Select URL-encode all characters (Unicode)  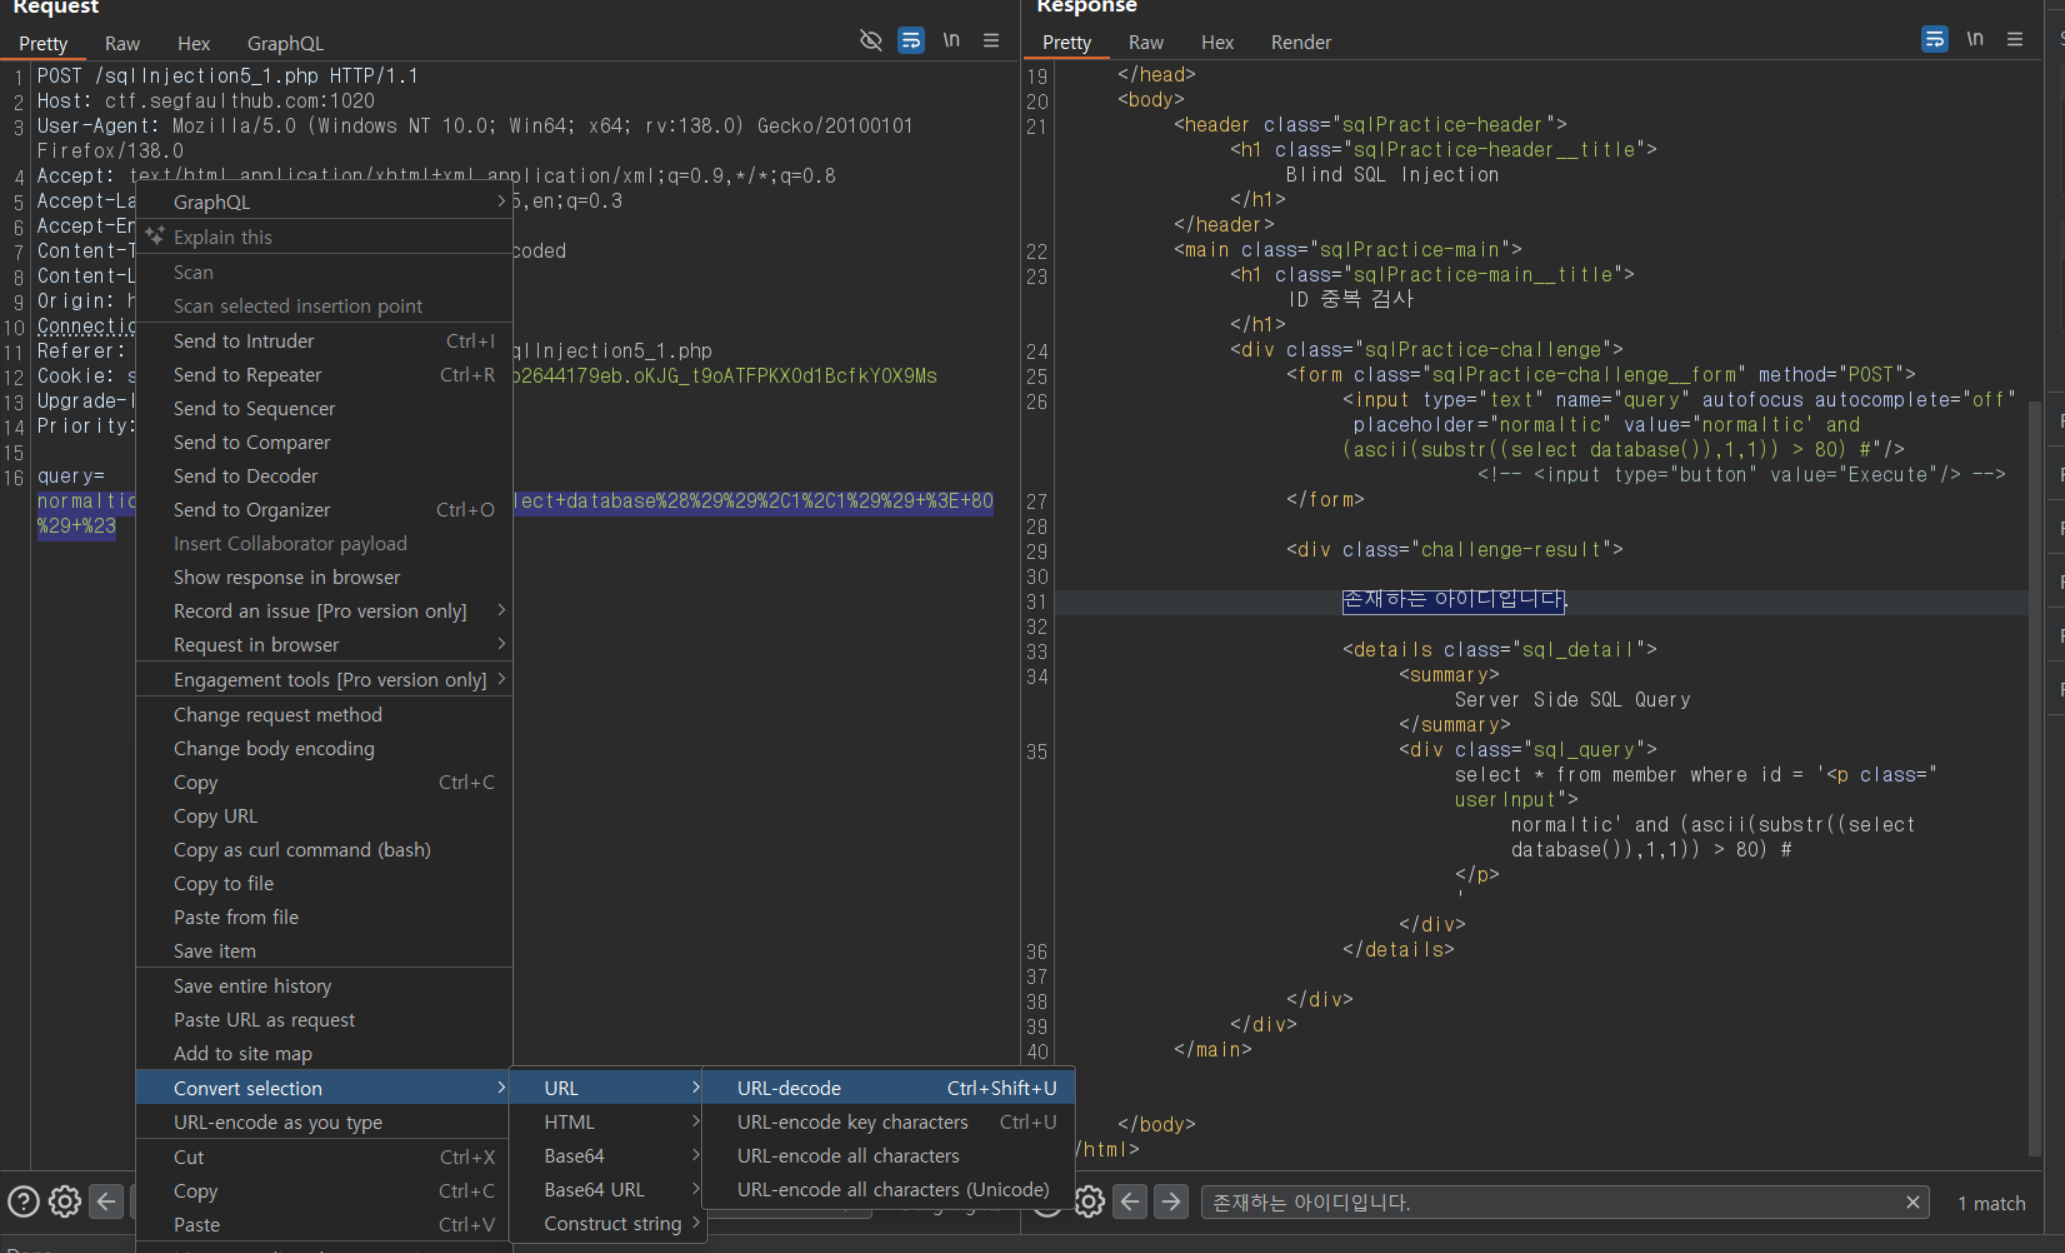click(889, 1190)
